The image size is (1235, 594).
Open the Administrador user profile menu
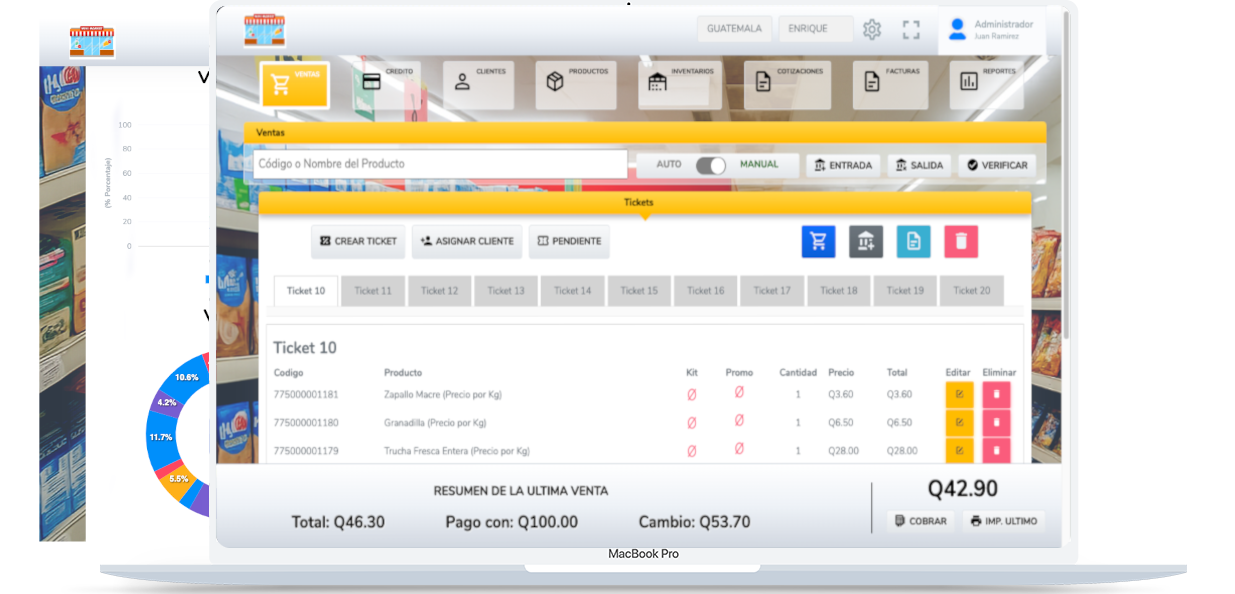tap(991, 30)
